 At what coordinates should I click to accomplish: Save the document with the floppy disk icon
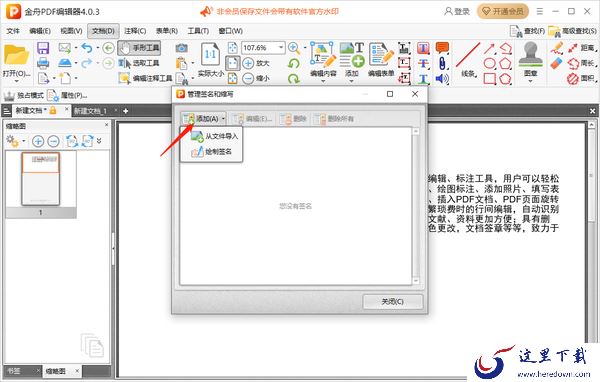tap(43, 48)
